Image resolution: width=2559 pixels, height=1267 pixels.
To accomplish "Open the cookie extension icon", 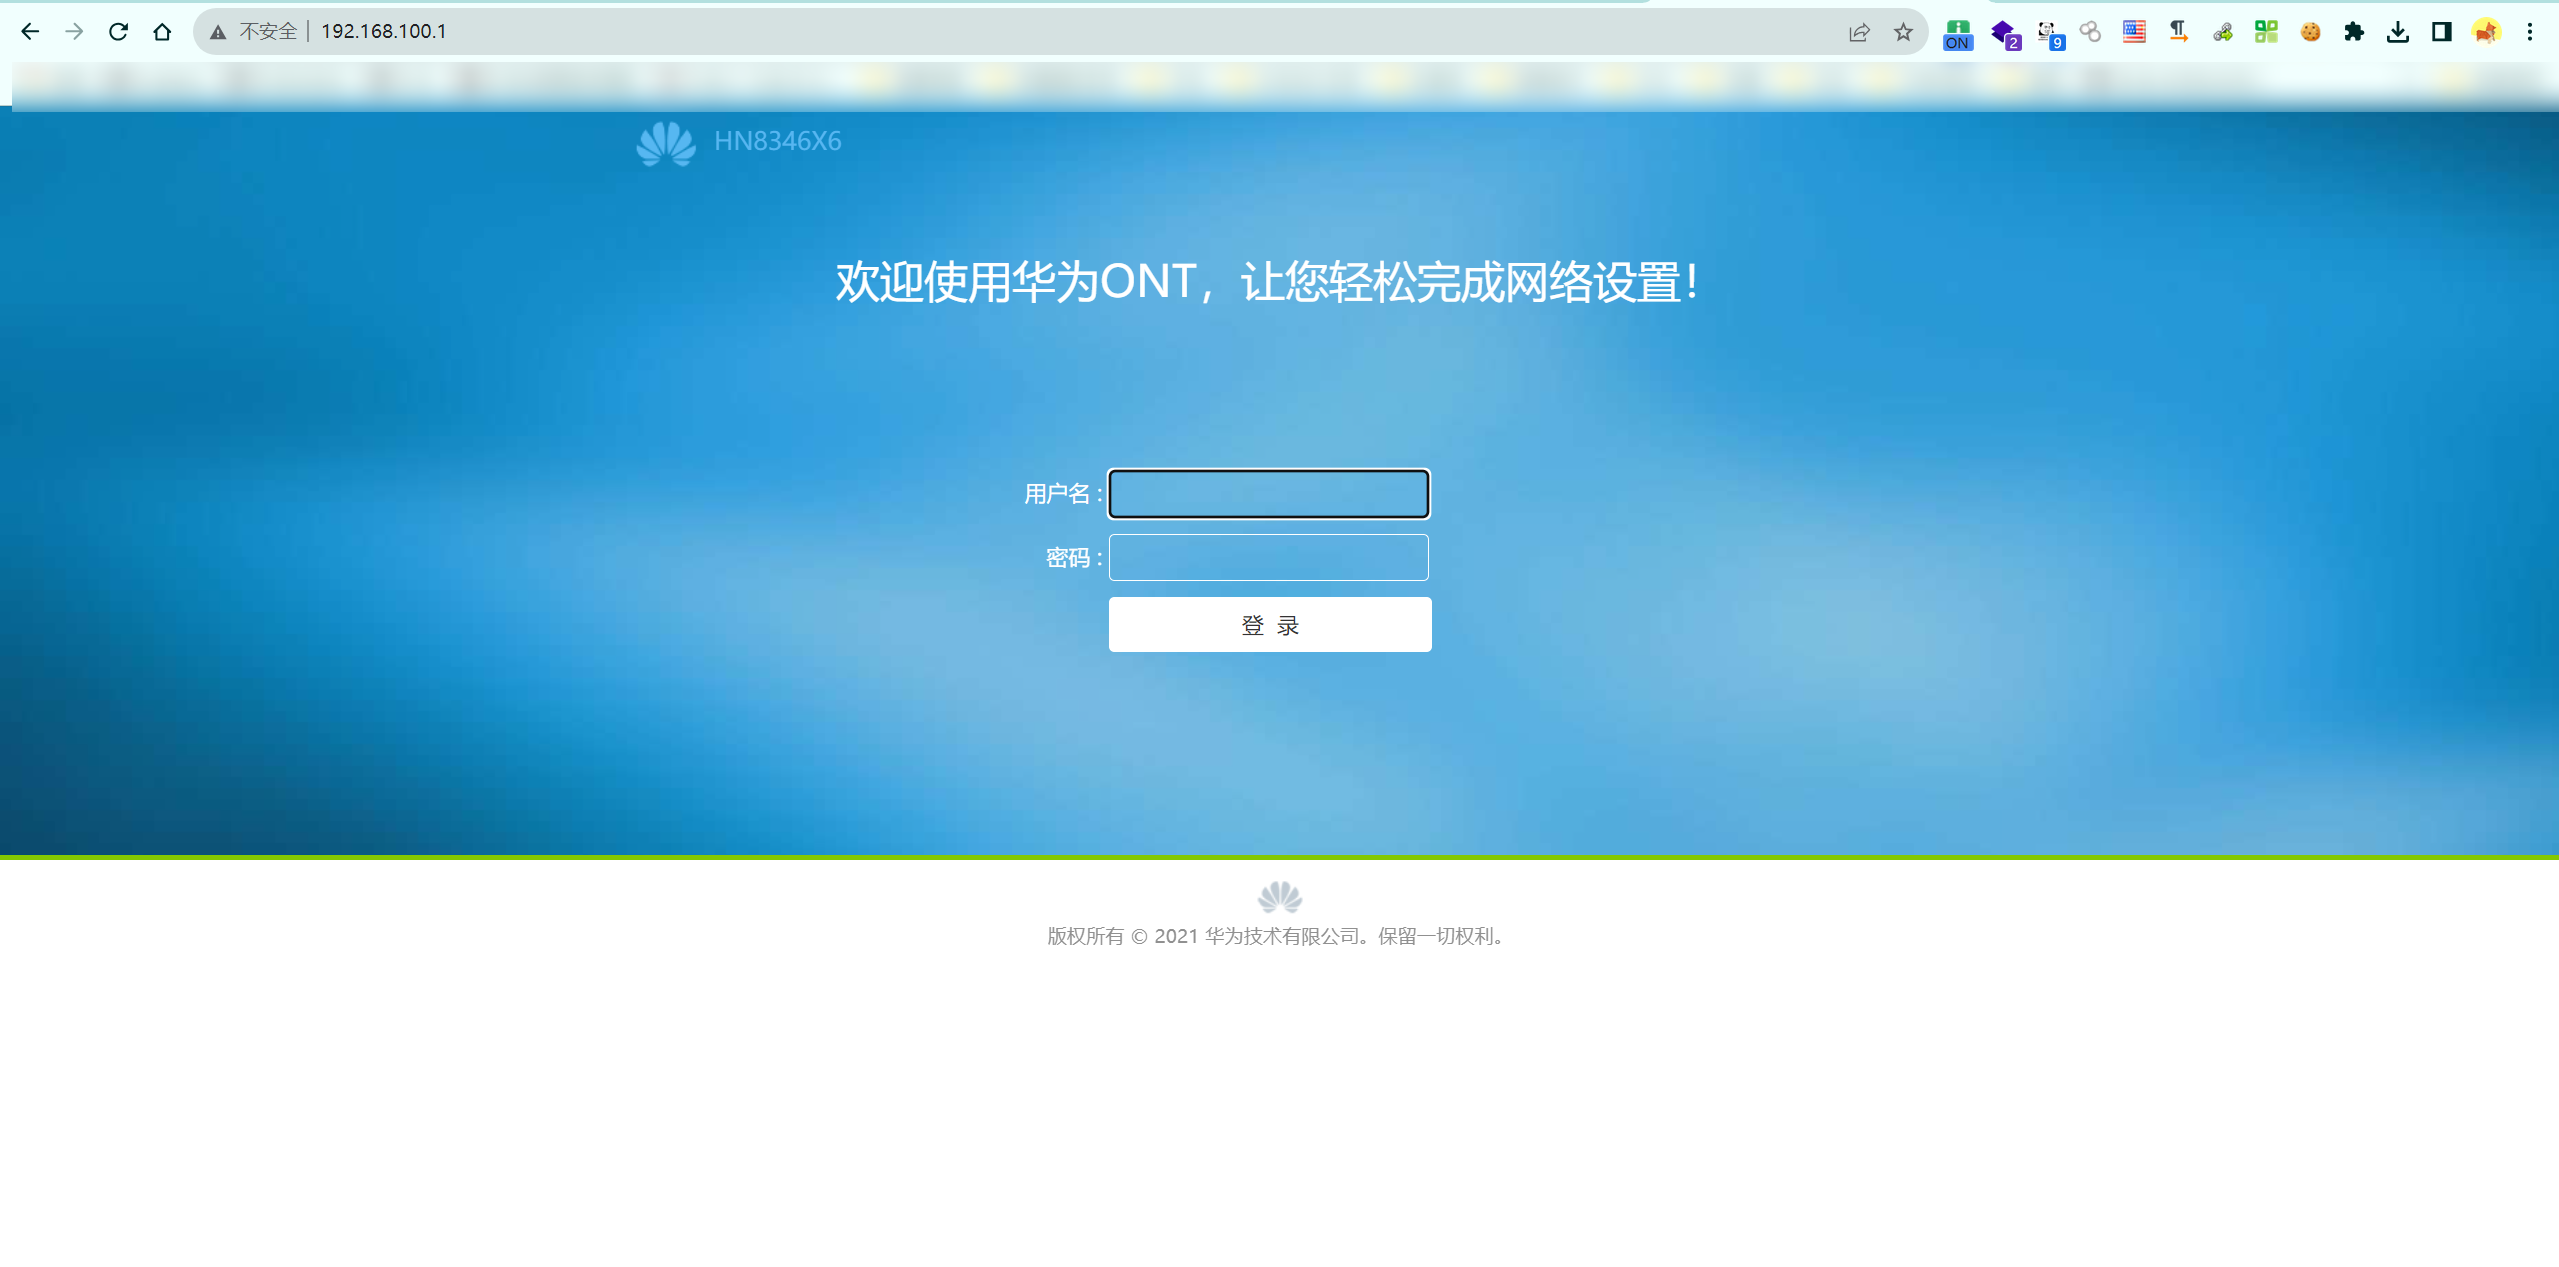I will 2310,32.
